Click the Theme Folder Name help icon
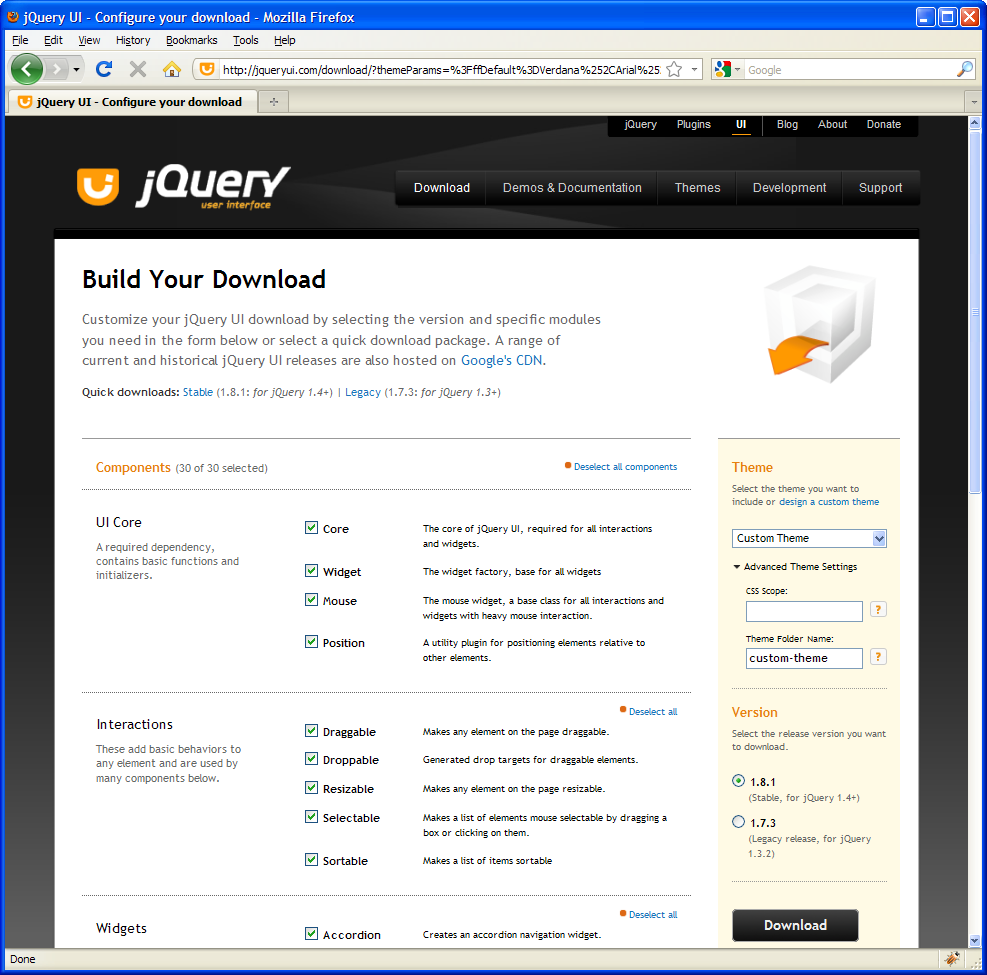987x975 pixels. point(878,657)
